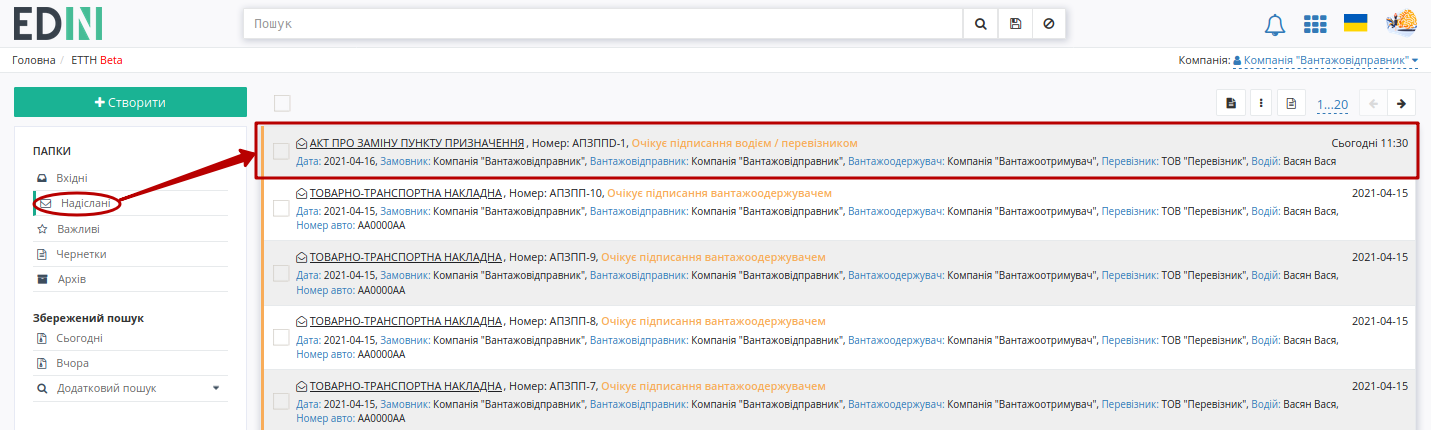Open the vertical three-dots menu
The height and width of the screenshot is (430, 1431).
click(1261, 103)
